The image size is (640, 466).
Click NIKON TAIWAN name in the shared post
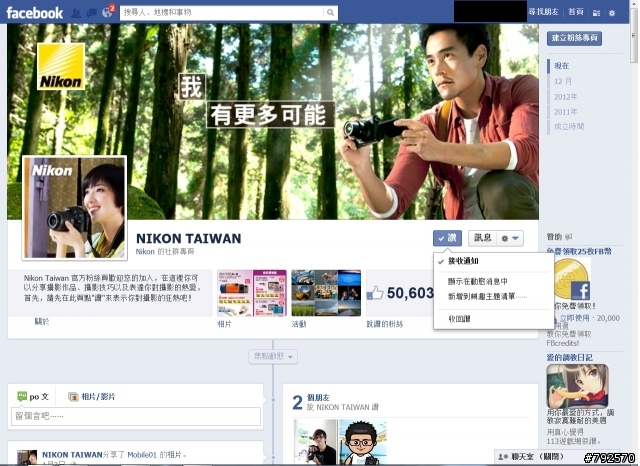pyautogui.click(x=72, y=455)
